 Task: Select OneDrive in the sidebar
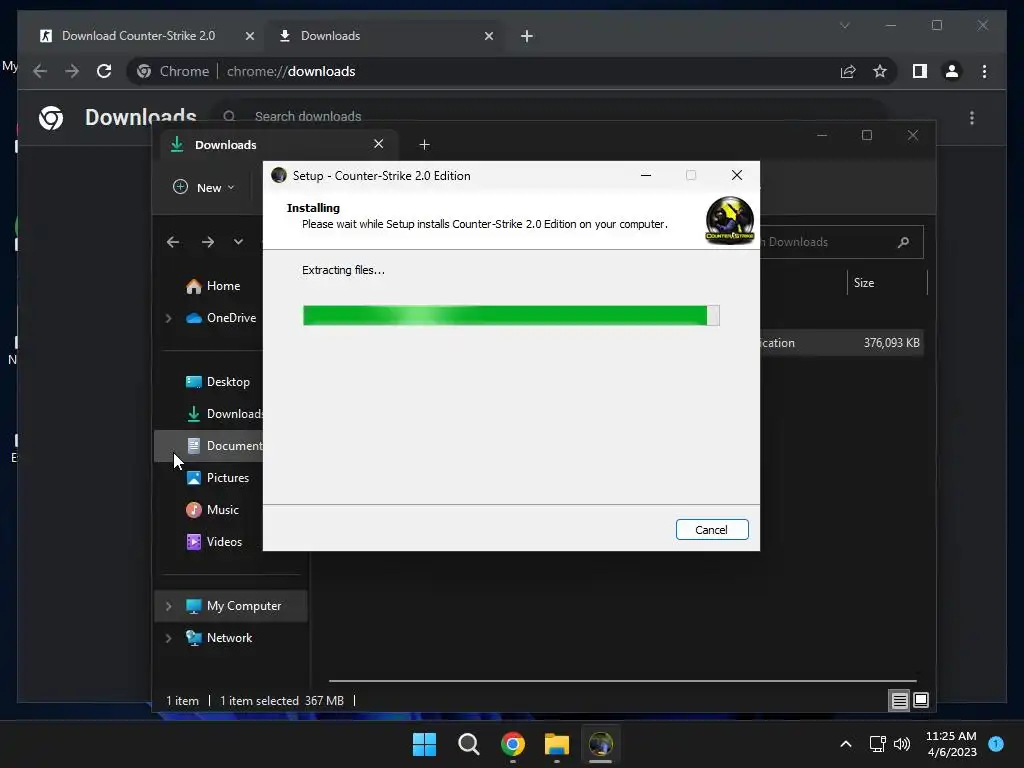[221, 318]
